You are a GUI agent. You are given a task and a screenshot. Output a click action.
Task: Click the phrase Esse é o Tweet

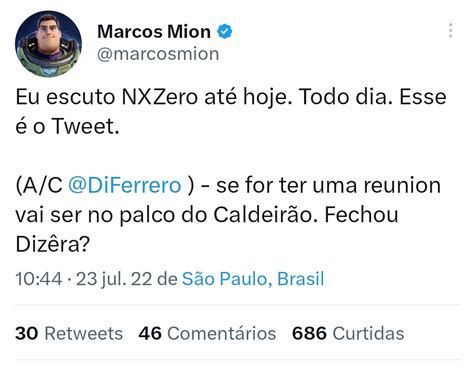231,112
